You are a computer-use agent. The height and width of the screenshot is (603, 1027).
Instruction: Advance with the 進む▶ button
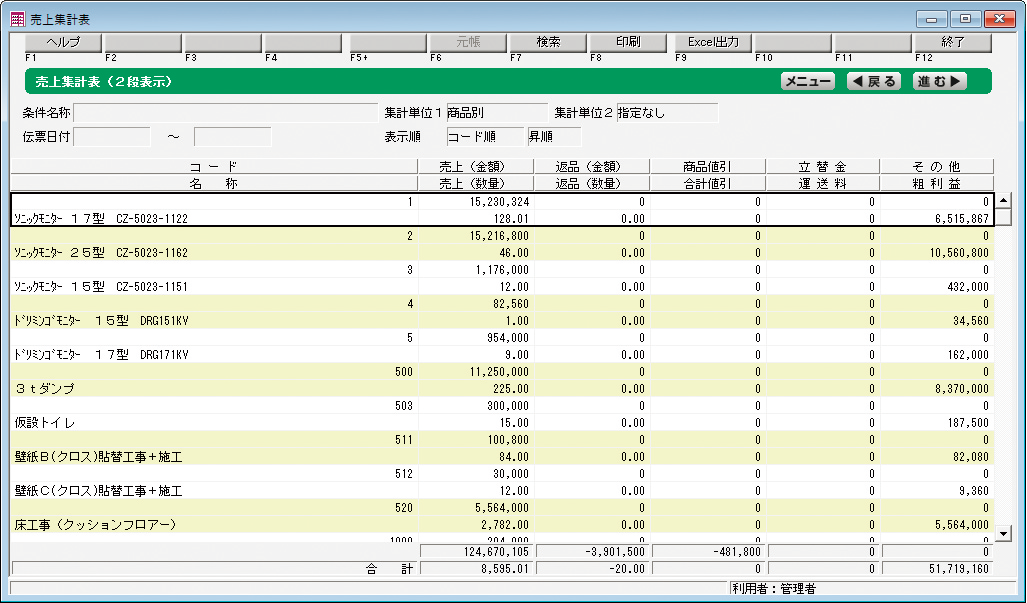[939, 82]
